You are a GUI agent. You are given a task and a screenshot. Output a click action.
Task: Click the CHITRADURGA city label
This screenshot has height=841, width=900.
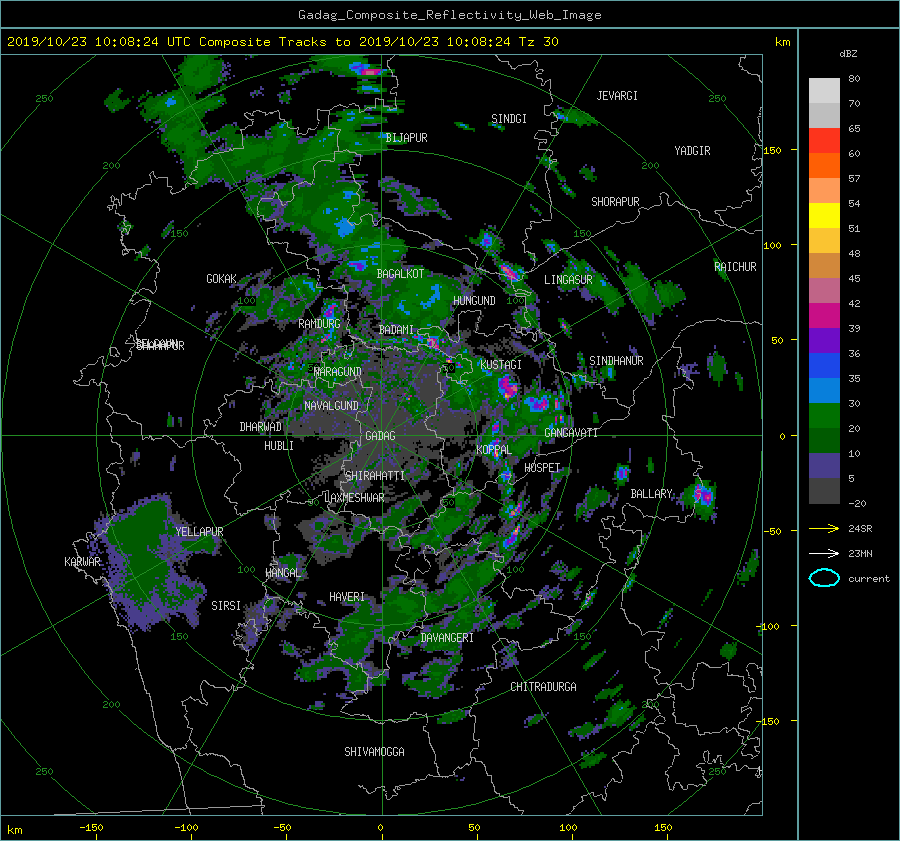pos(543,687)
